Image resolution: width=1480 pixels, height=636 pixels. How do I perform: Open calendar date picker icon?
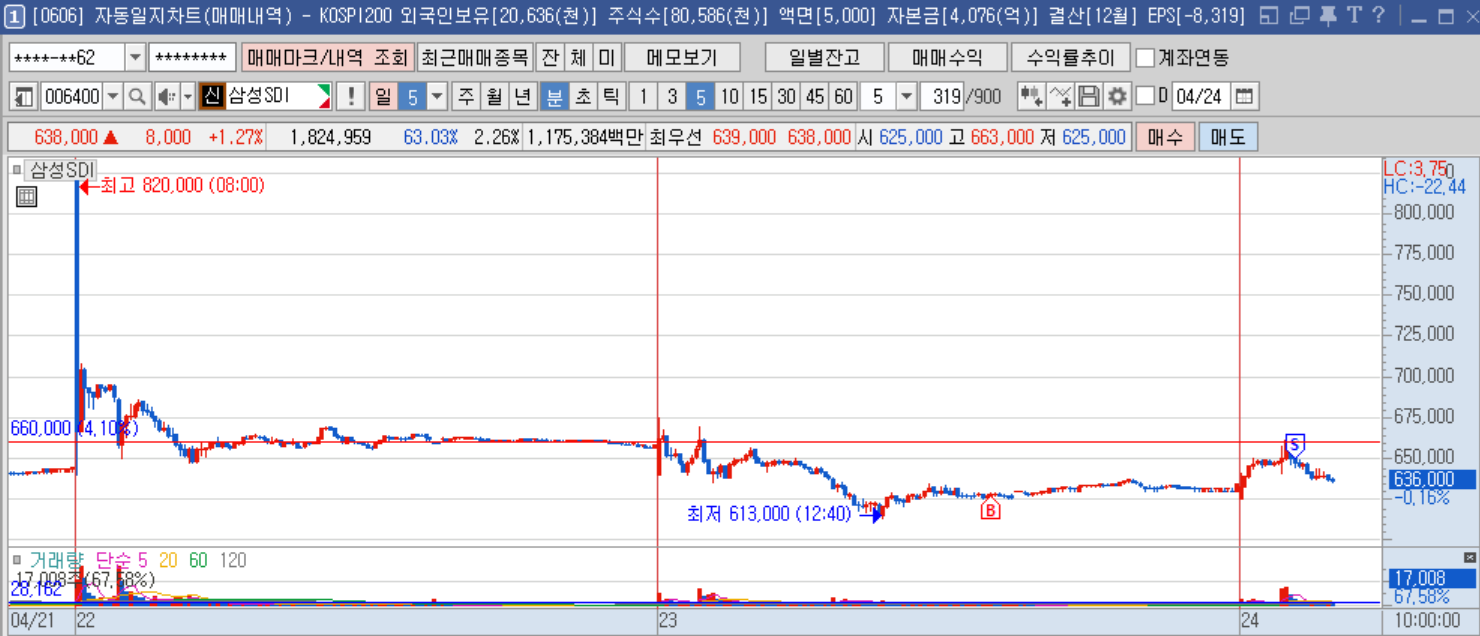[1244, 97]
